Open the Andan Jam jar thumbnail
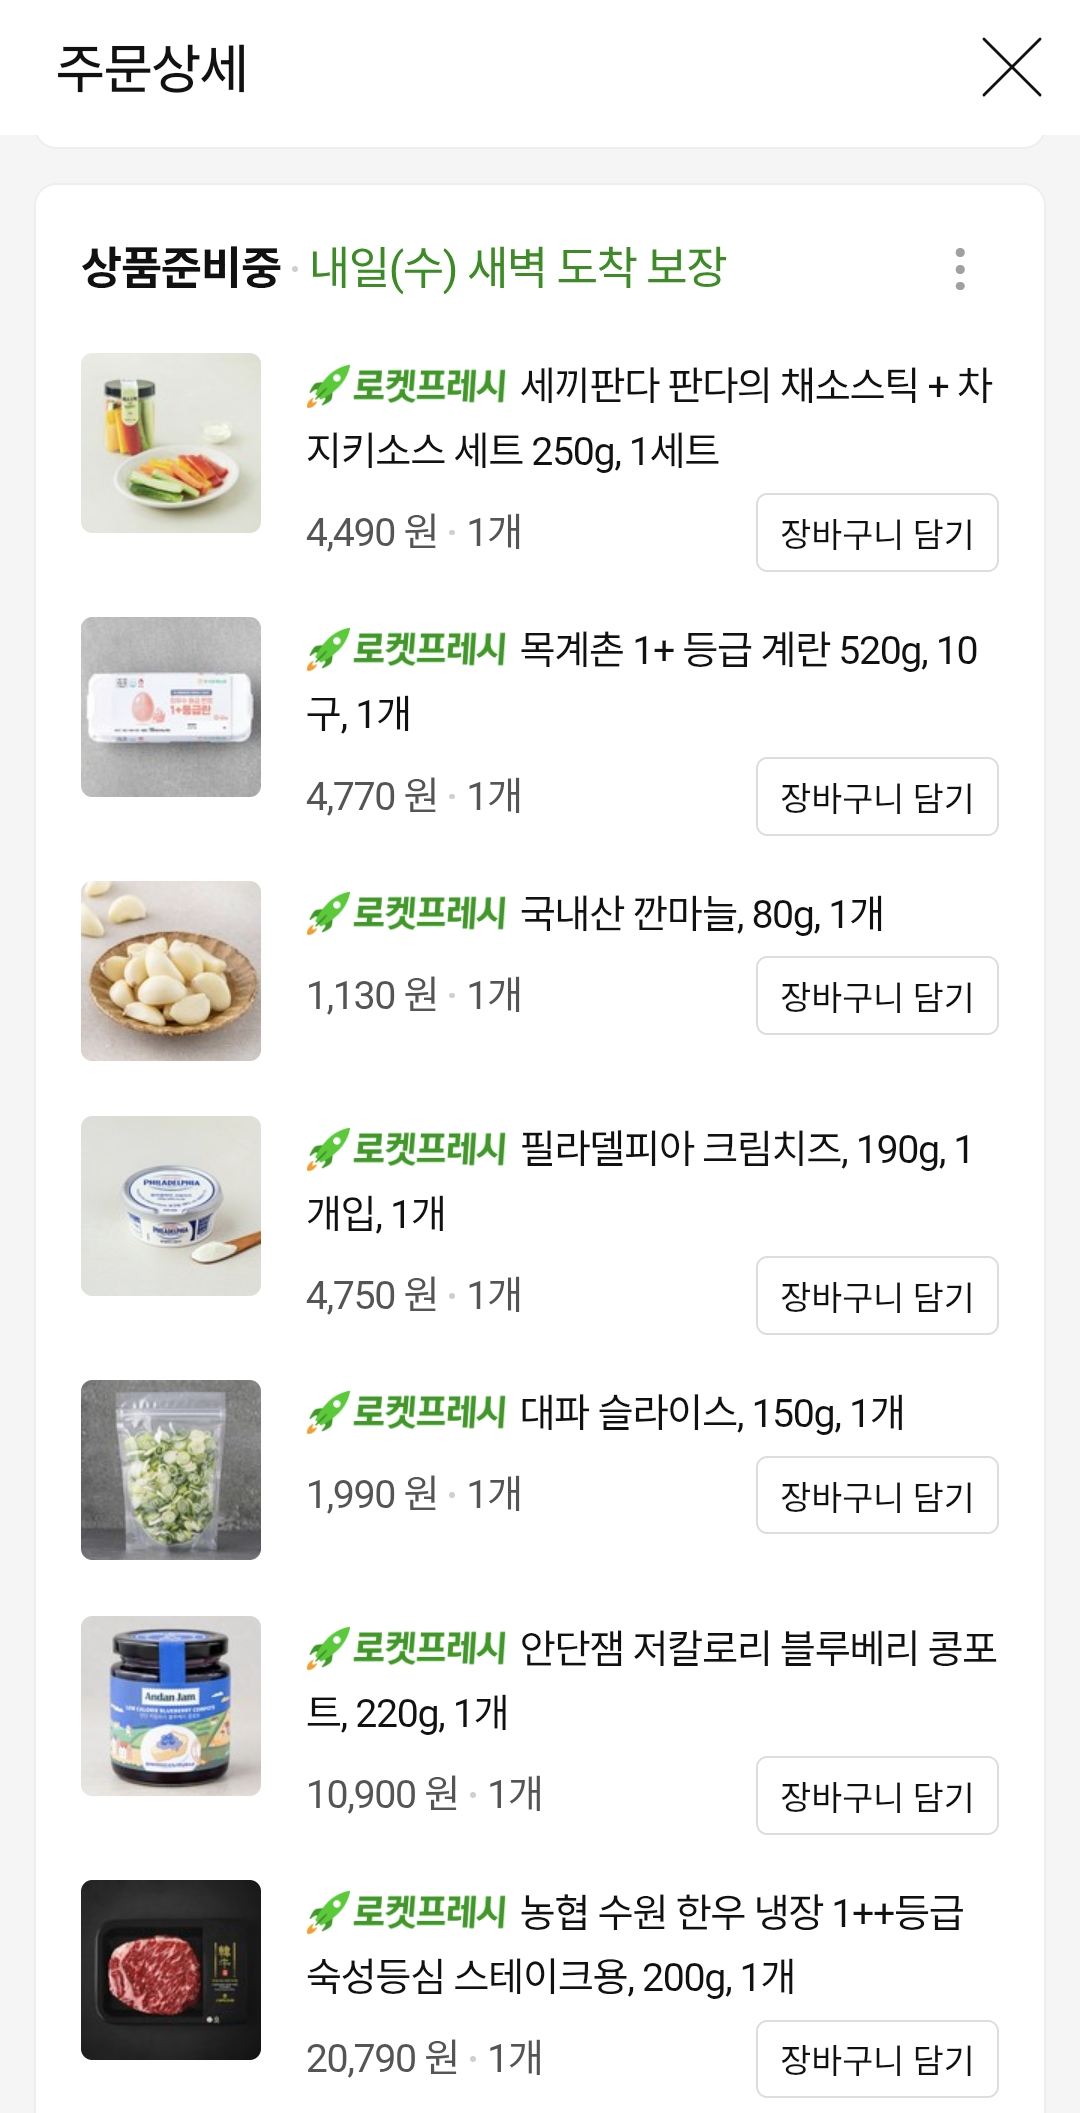This screenshot has width=1080, height=2113. [x=171, y=1706]
